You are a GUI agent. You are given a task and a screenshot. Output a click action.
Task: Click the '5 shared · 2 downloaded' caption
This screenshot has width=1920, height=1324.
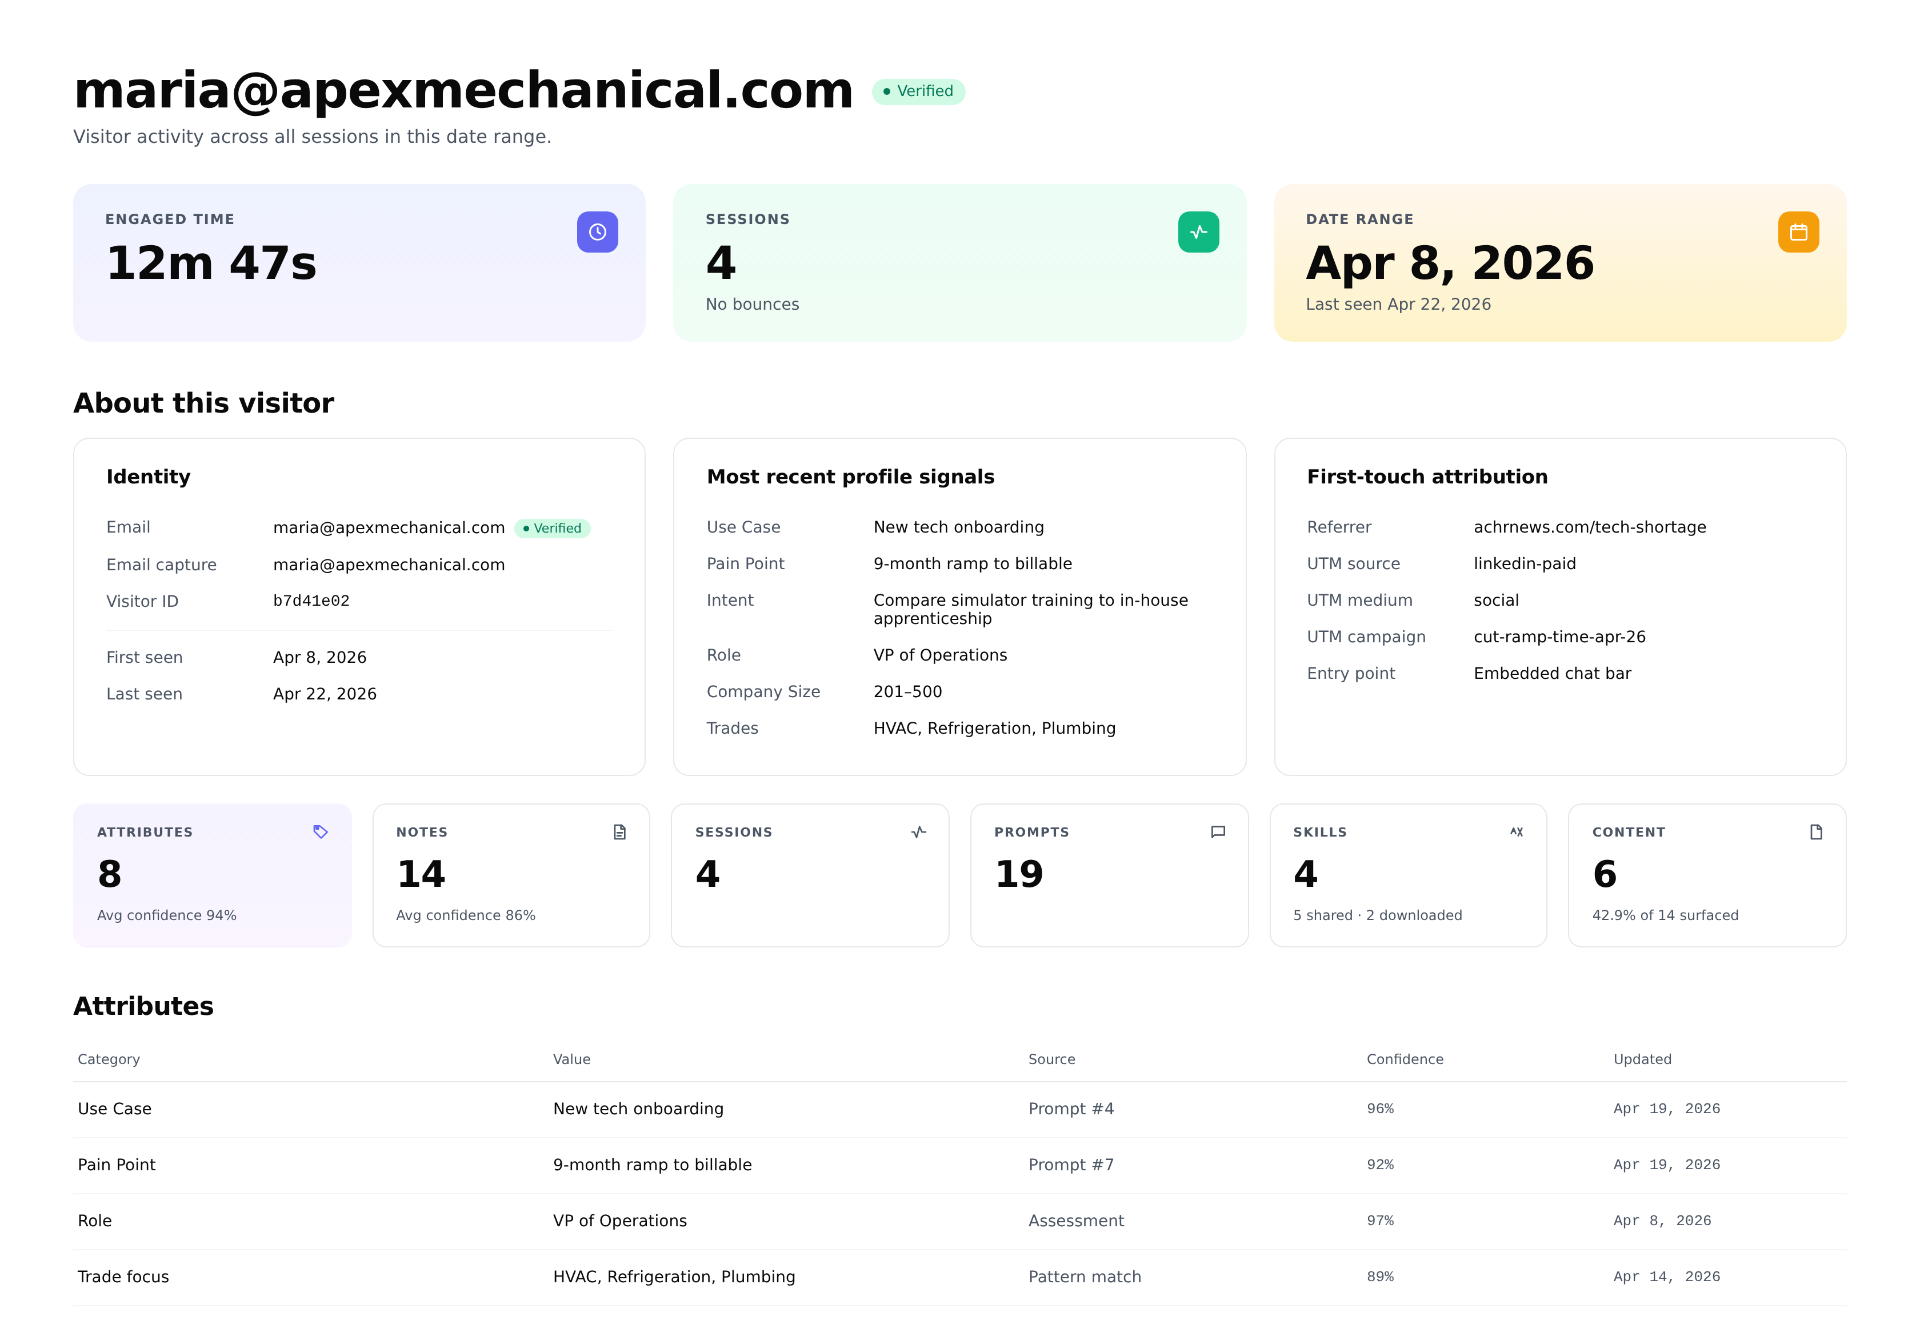point(1377,915)
